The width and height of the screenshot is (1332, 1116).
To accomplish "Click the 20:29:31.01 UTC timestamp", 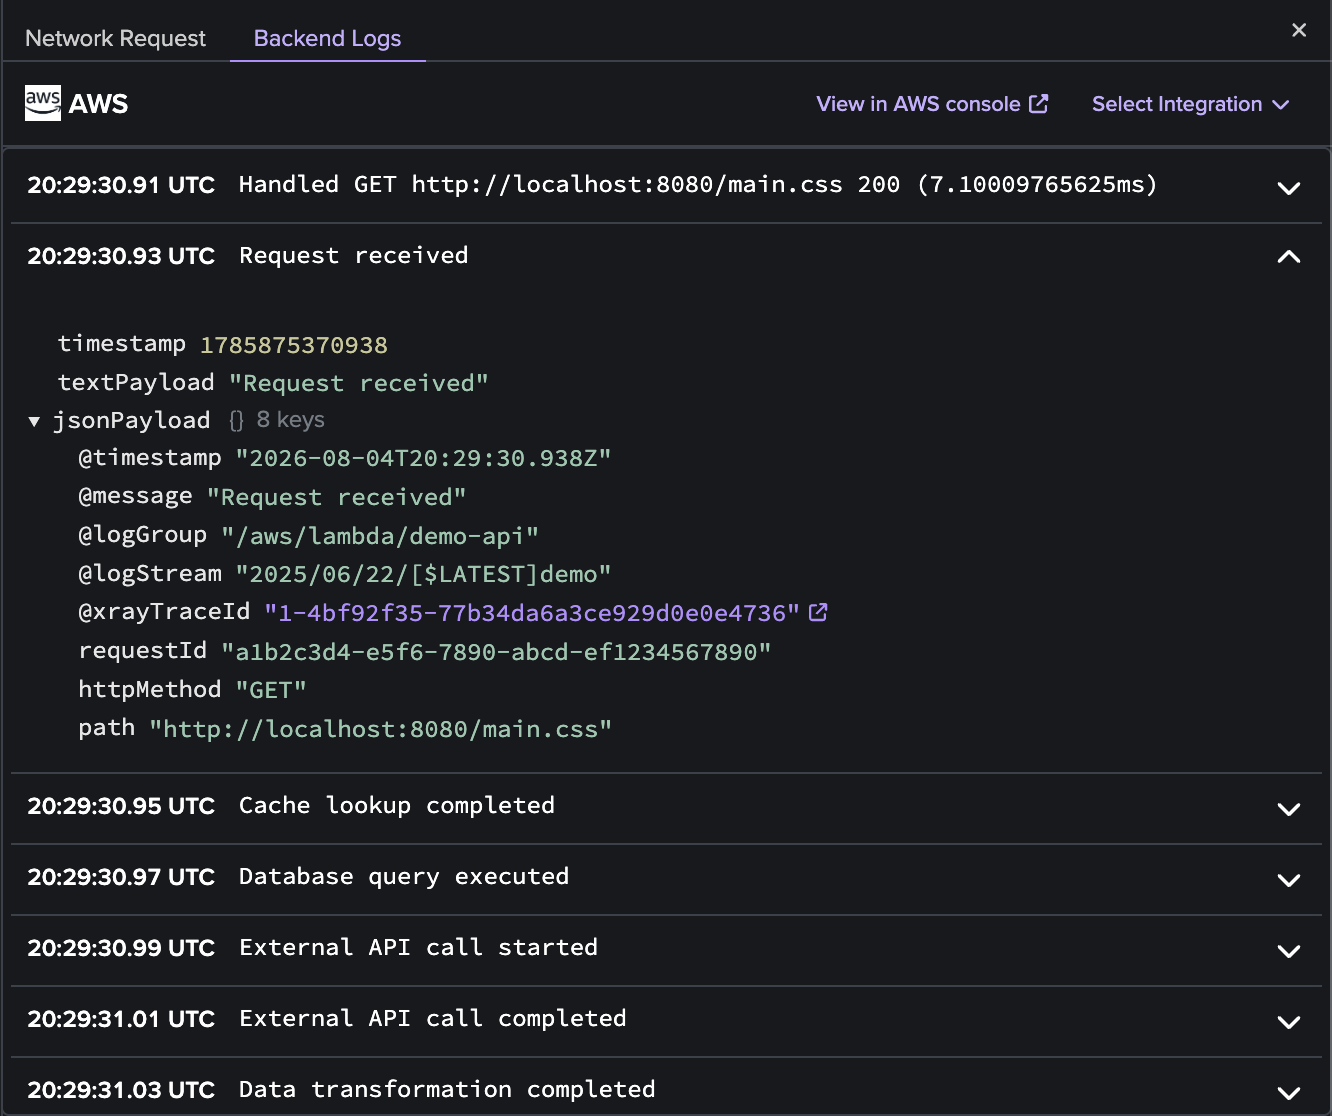I will coord(121,1019).
